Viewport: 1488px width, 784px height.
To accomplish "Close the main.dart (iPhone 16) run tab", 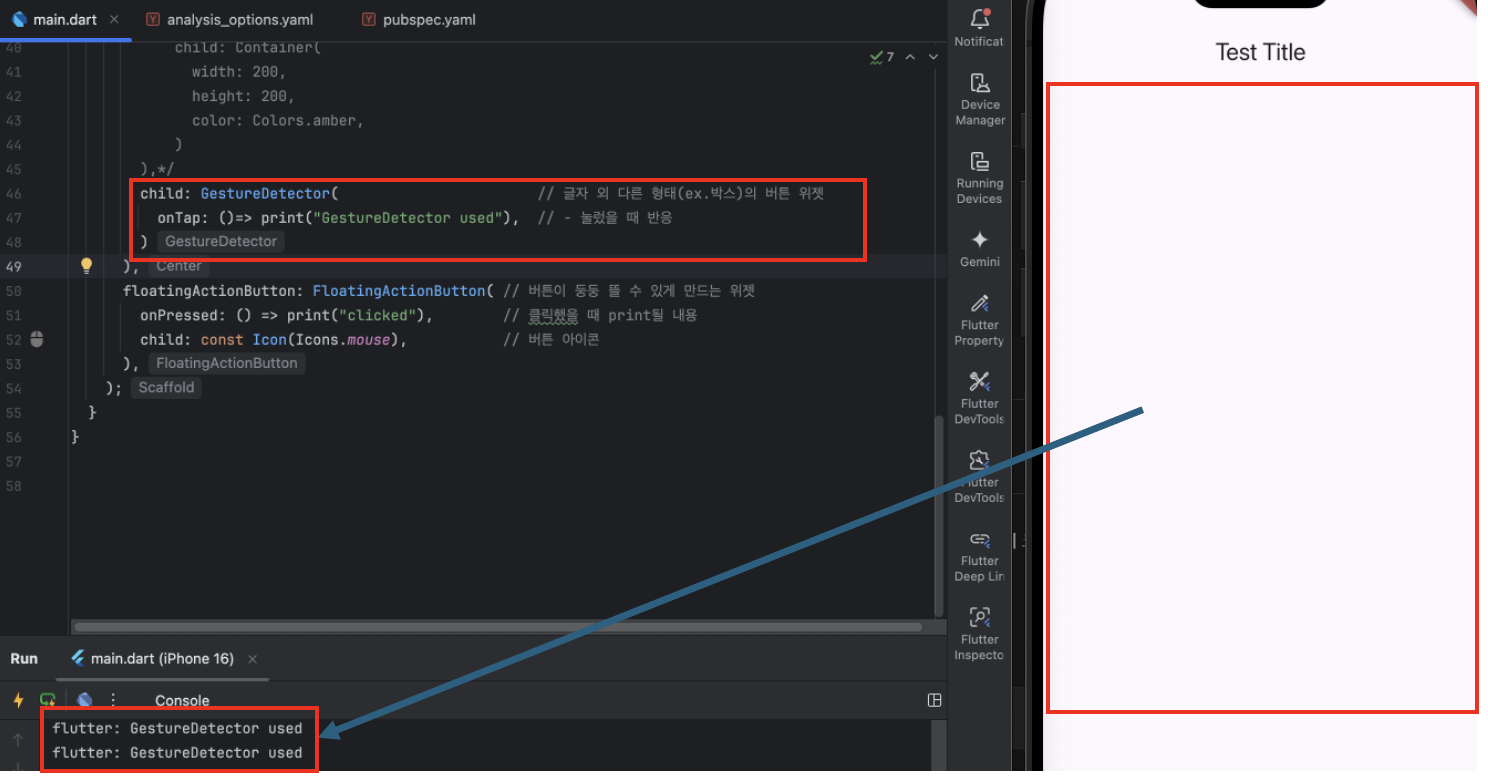I will (x=252, y=659).
